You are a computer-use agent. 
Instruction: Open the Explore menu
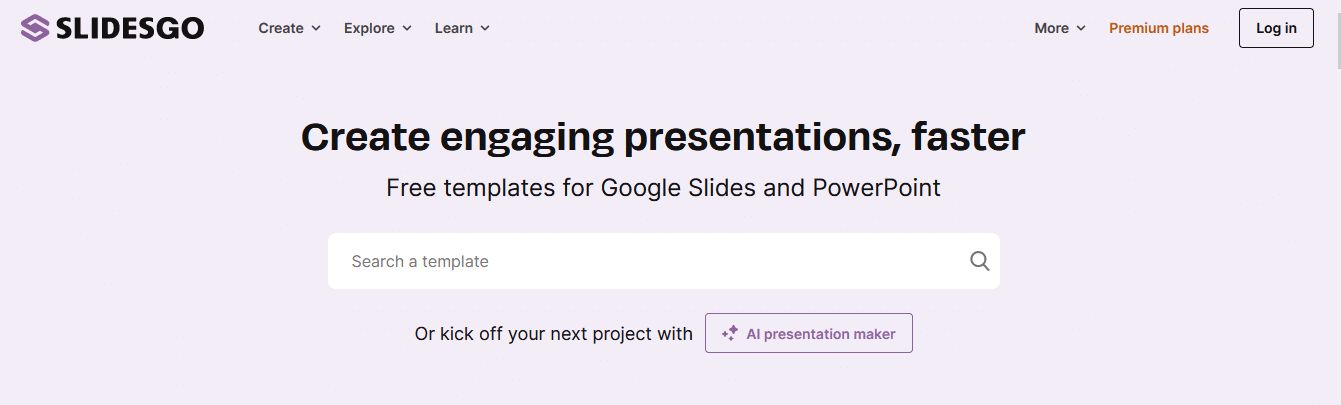(369, 28)
